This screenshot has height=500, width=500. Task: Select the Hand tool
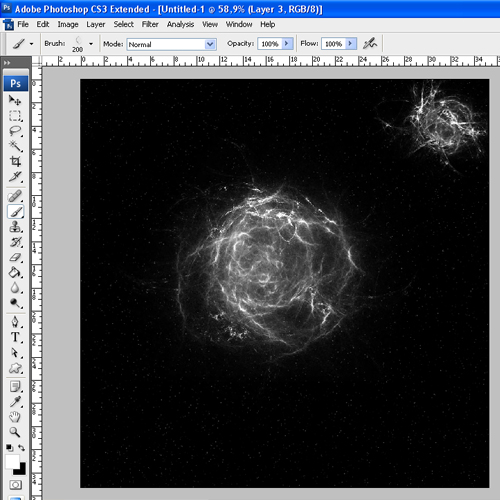coord(15,417)
